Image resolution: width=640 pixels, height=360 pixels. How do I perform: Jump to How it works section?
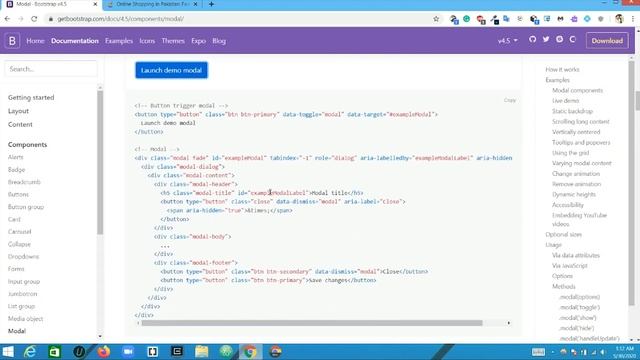[x=562, y=69]
